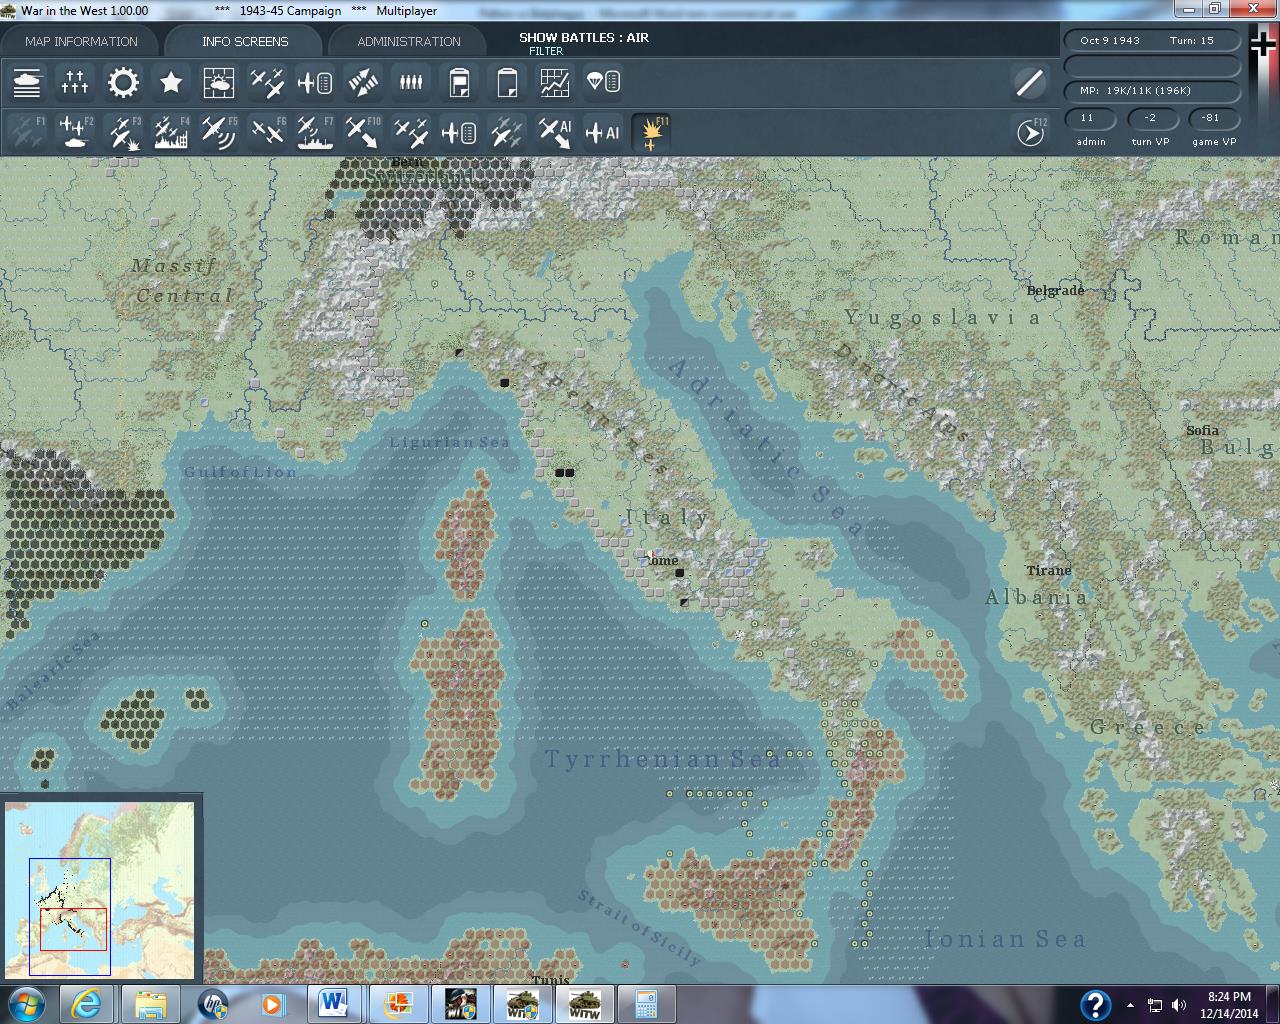Click the star icon in the info toolbar
The height and width of the screenshot is (1024, 1280).
coord(171,82)
